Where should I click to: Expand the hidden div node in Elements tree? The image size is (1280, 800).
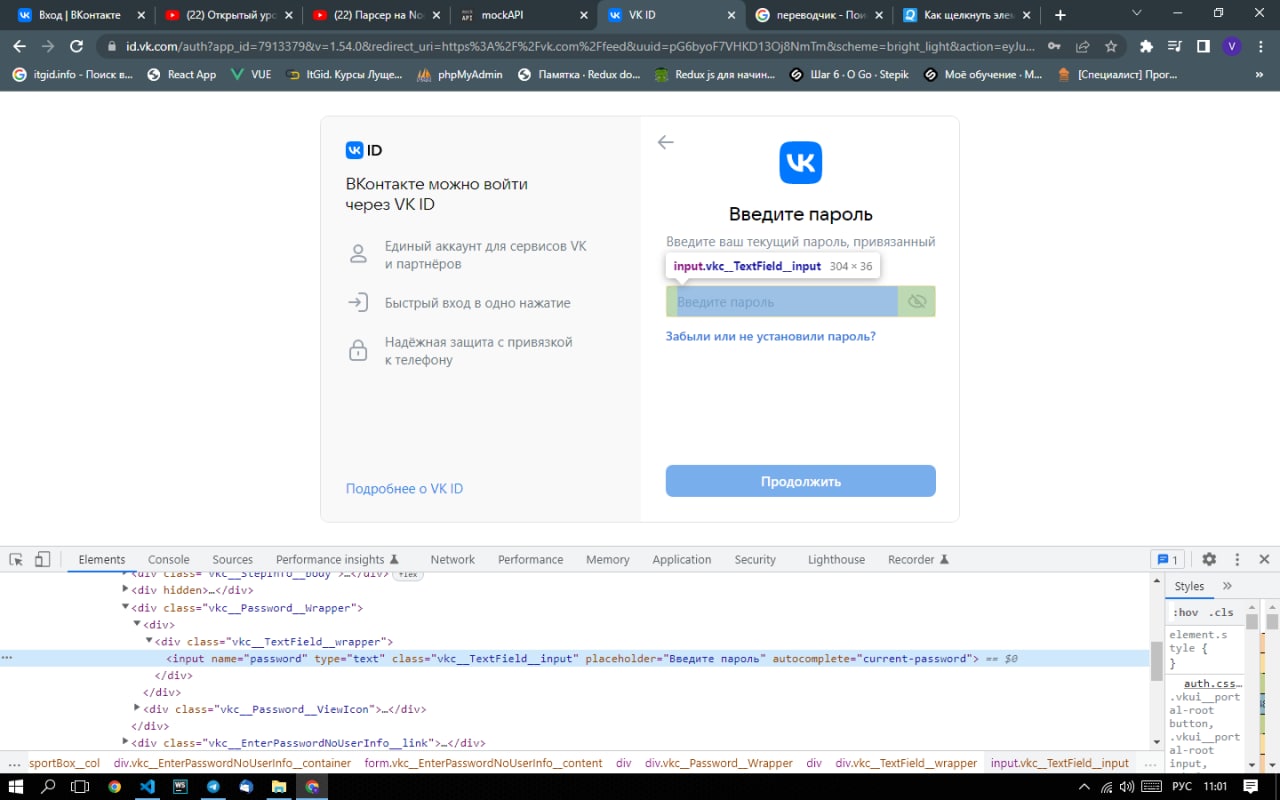coord(126,590)
